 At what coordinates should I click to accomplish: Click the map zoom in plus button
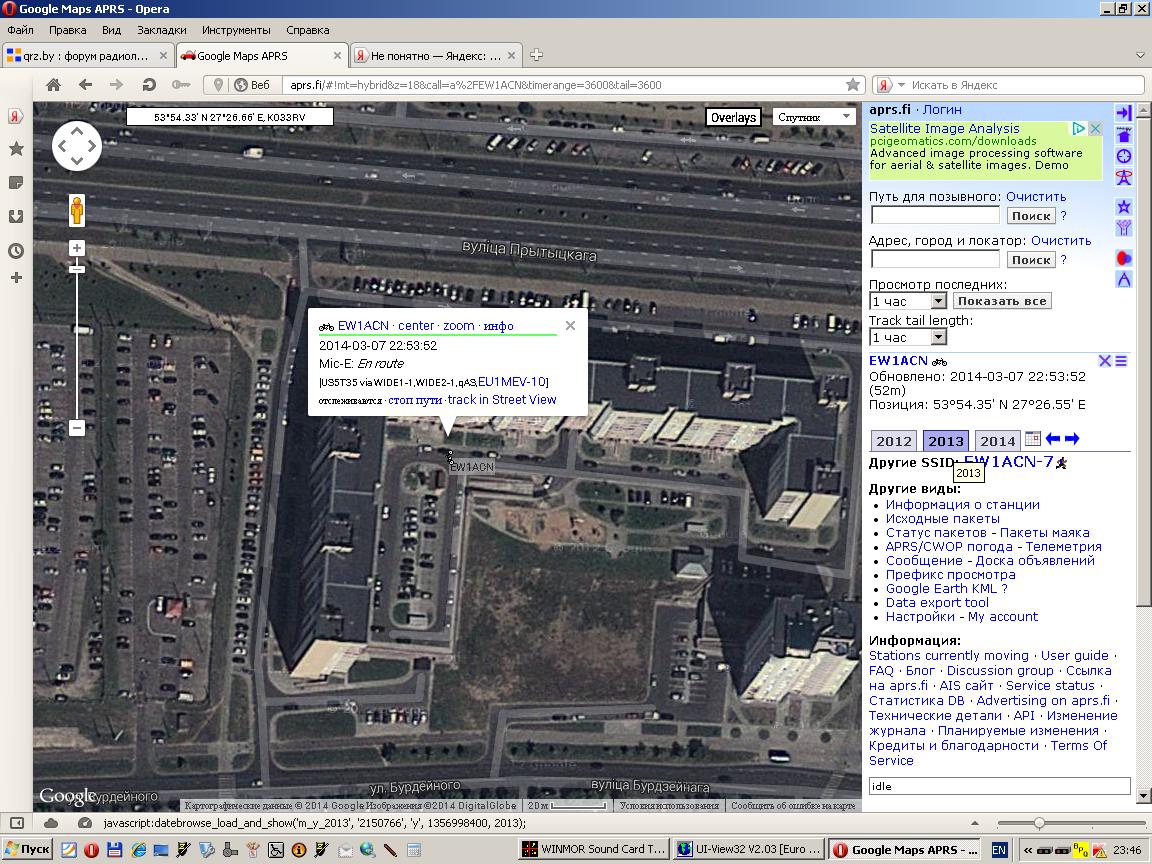tap(77, 248)
